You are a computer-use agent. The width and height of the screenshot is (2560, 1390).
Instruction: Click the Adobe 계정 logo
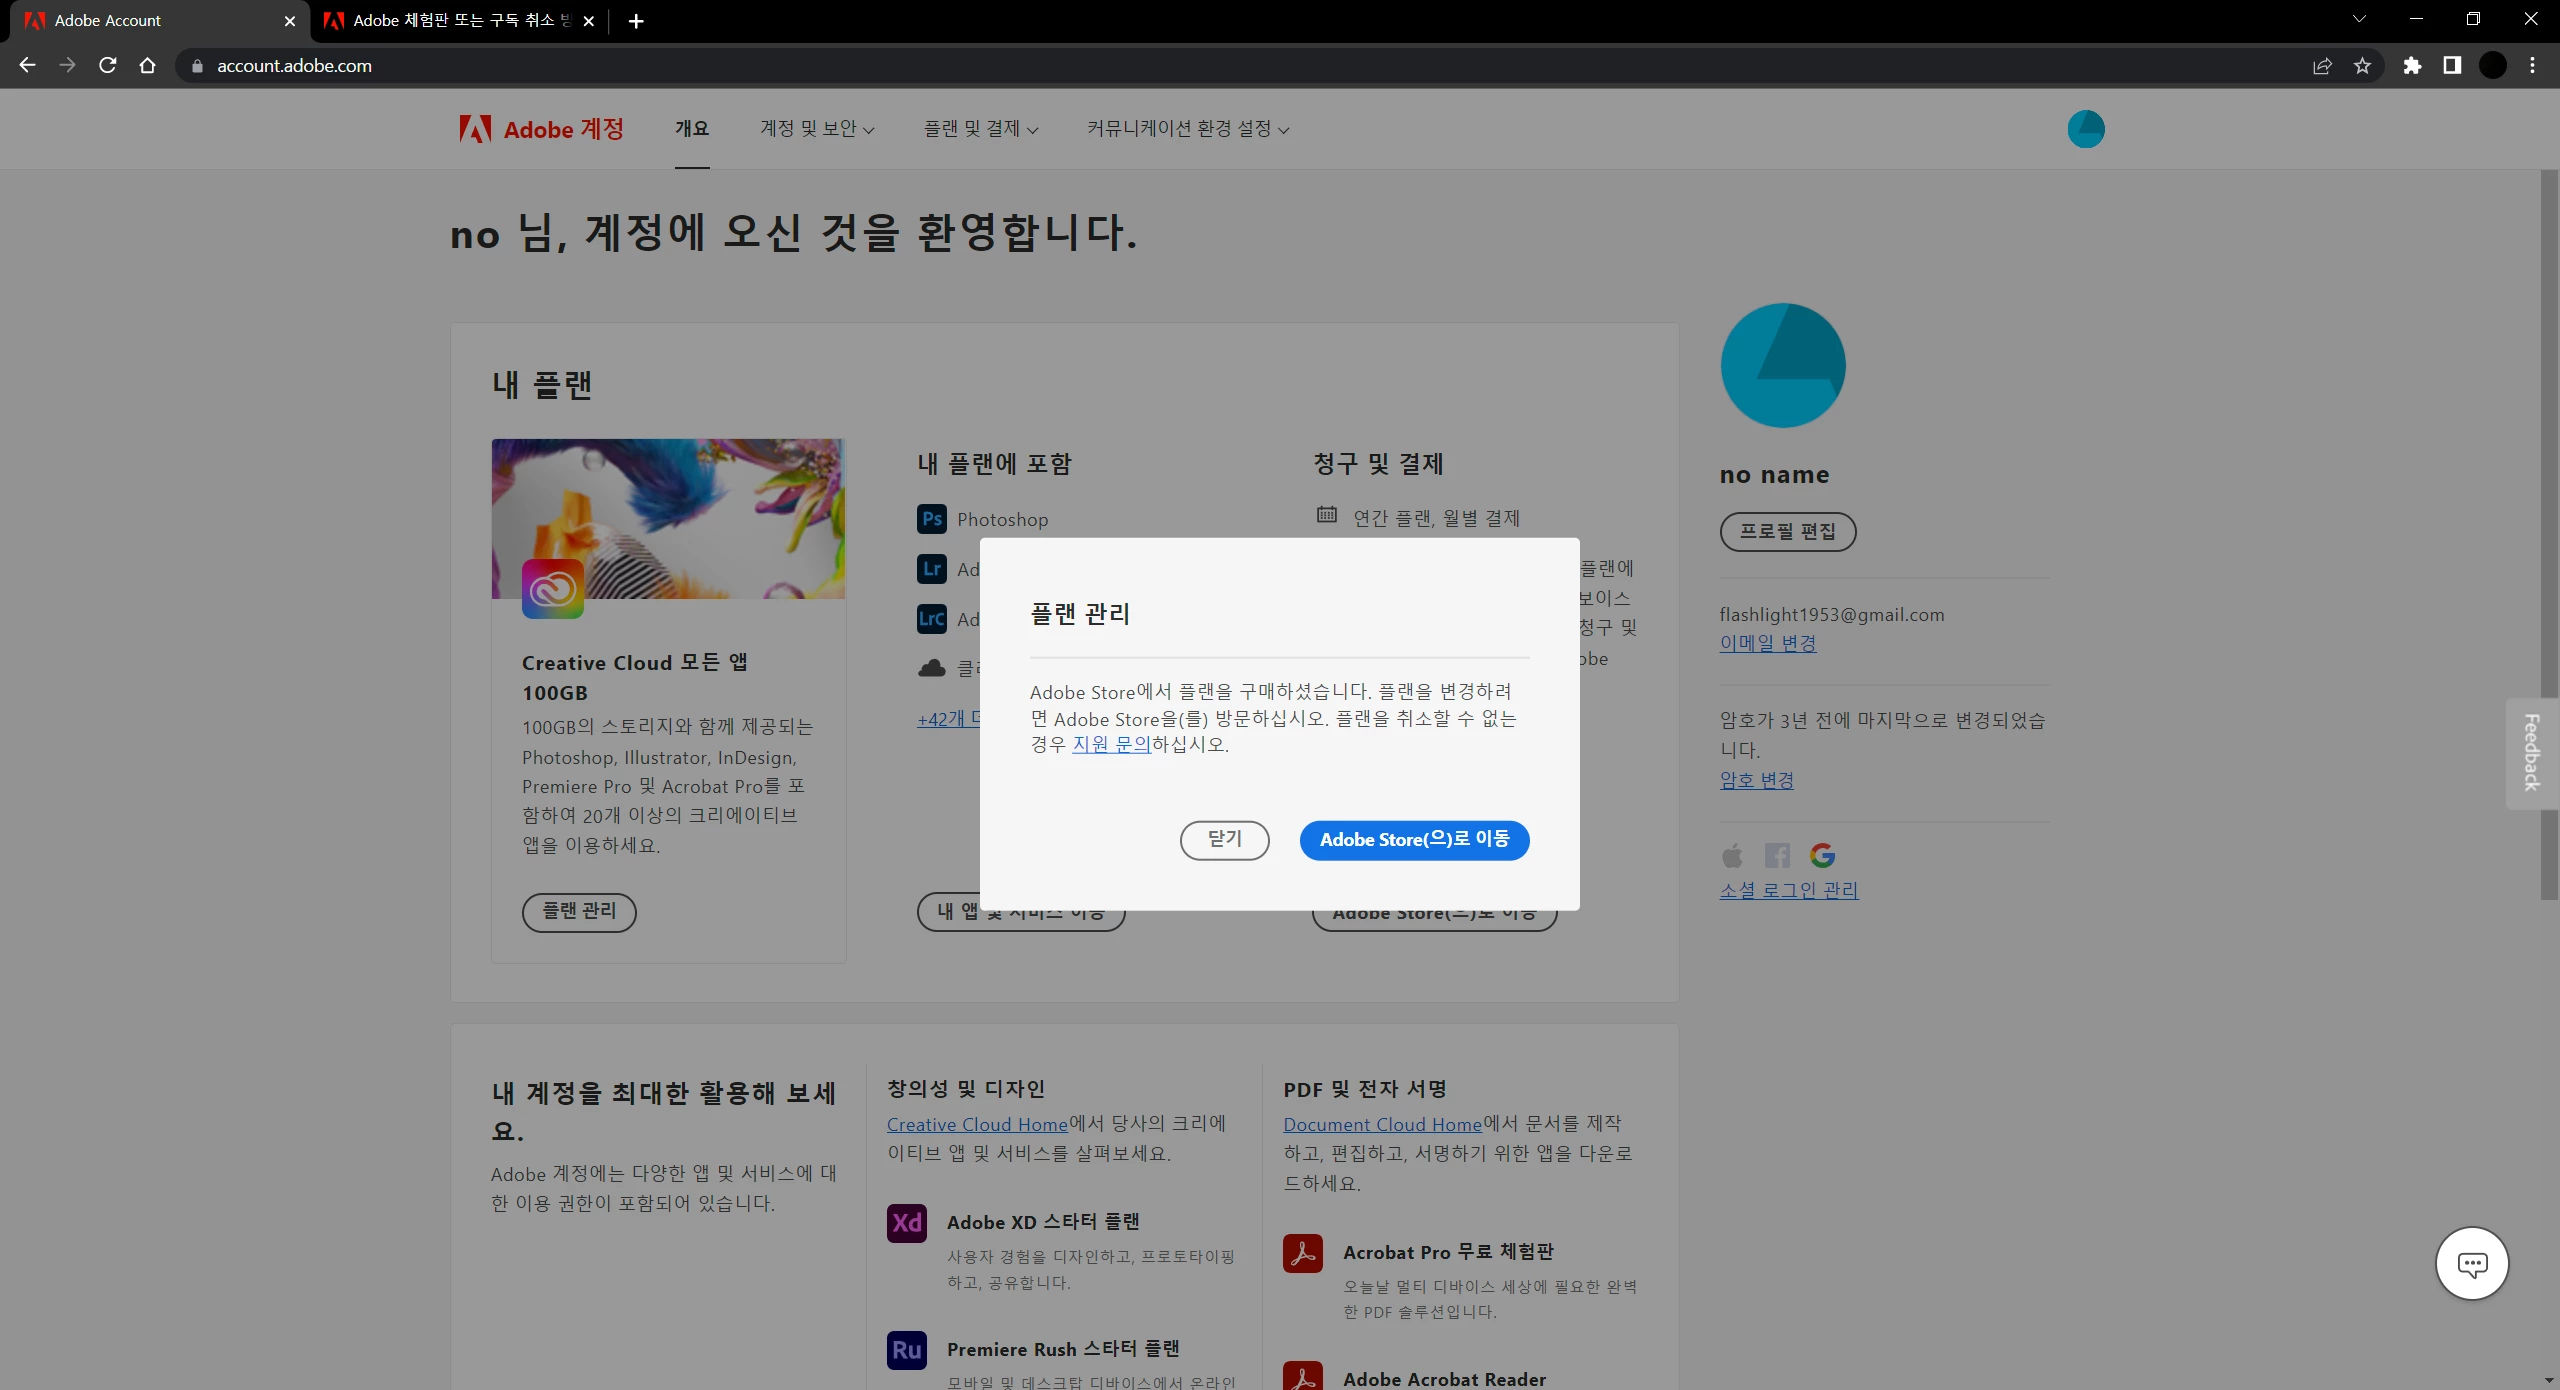(x=541, y=129)
